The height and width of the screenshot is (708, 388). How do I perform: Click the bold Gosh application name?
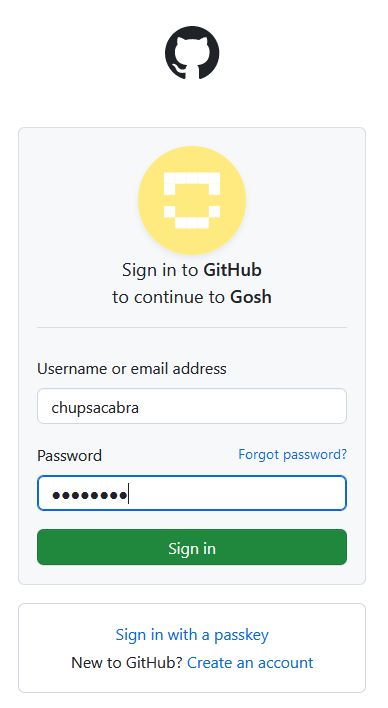click(x=251, y=297)
